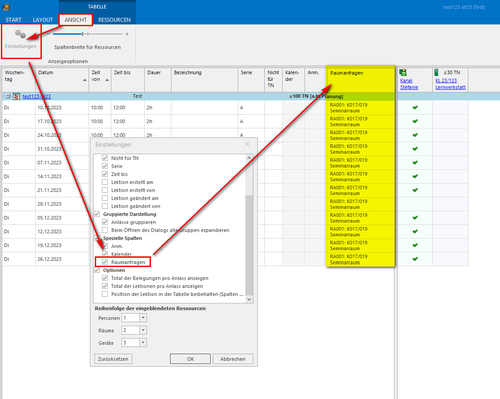Switch to the RESSOURCEN ribbon tab
The height and width of the screenshot is (399, 500).
point(114,20)
